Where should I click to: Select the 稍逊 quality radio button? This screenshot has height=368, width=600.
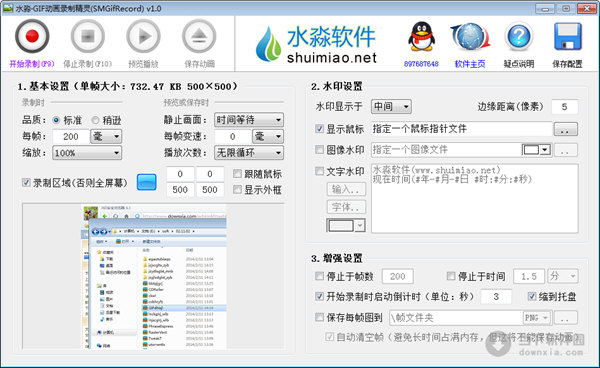(x=96, y=120)
